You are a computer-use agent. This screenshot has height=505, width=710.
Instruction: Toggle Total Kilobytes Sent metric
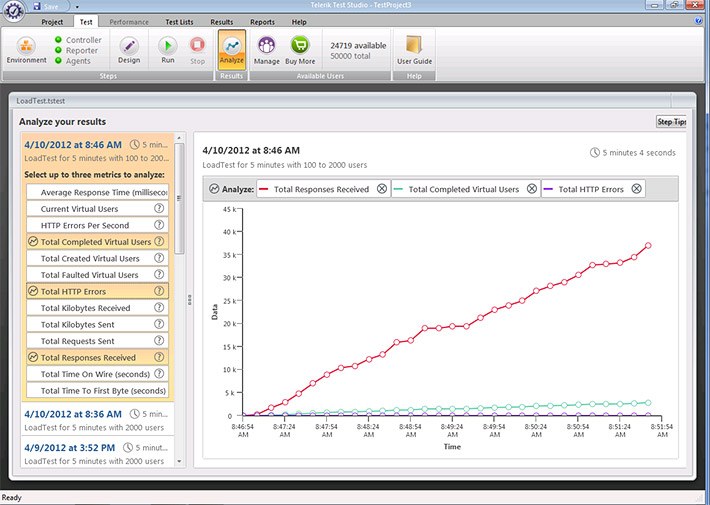tap(97, 324)
